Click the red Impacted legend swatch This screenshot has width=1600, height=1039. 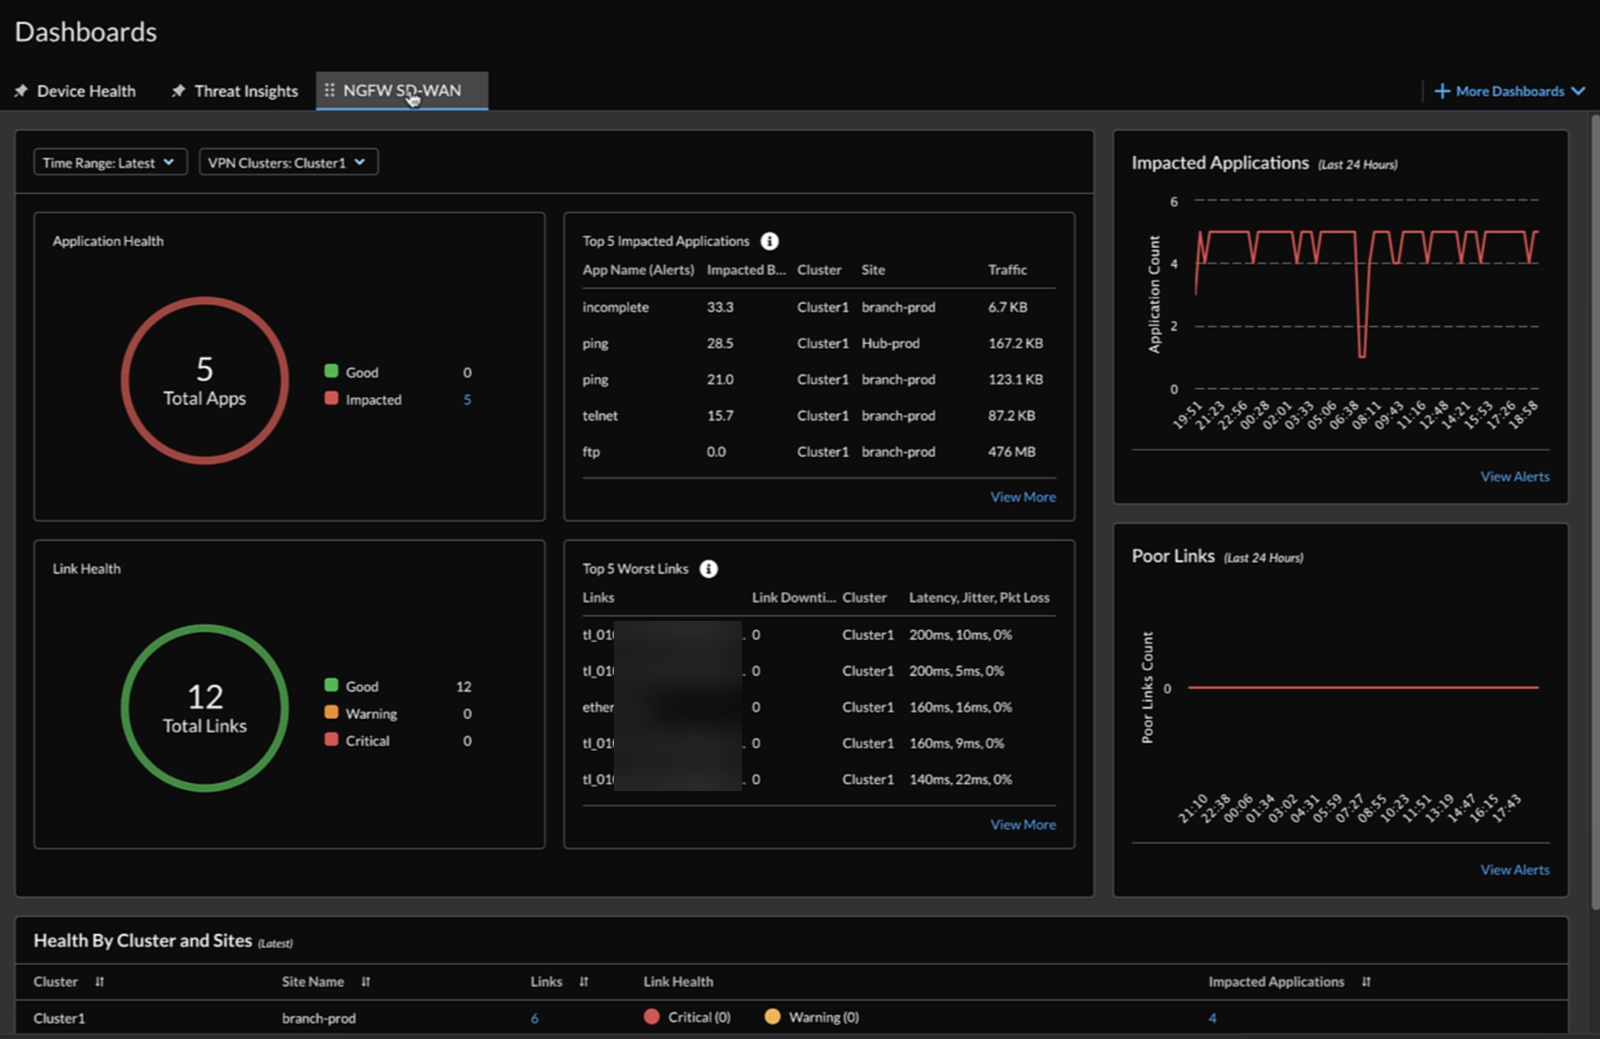(331, 399)
